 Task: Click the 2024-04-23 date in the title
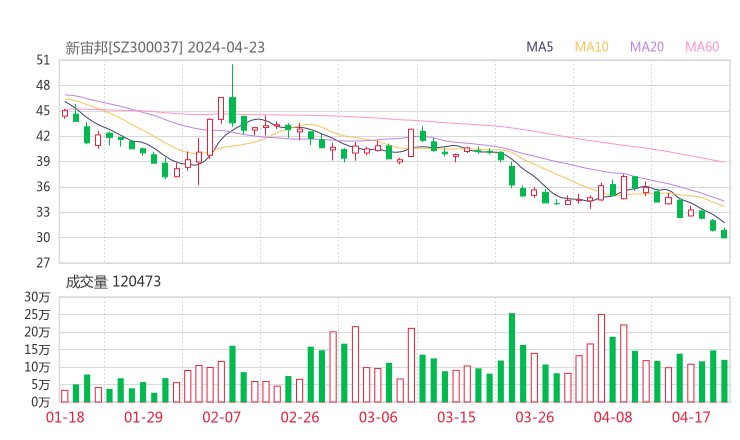(226, 48)
